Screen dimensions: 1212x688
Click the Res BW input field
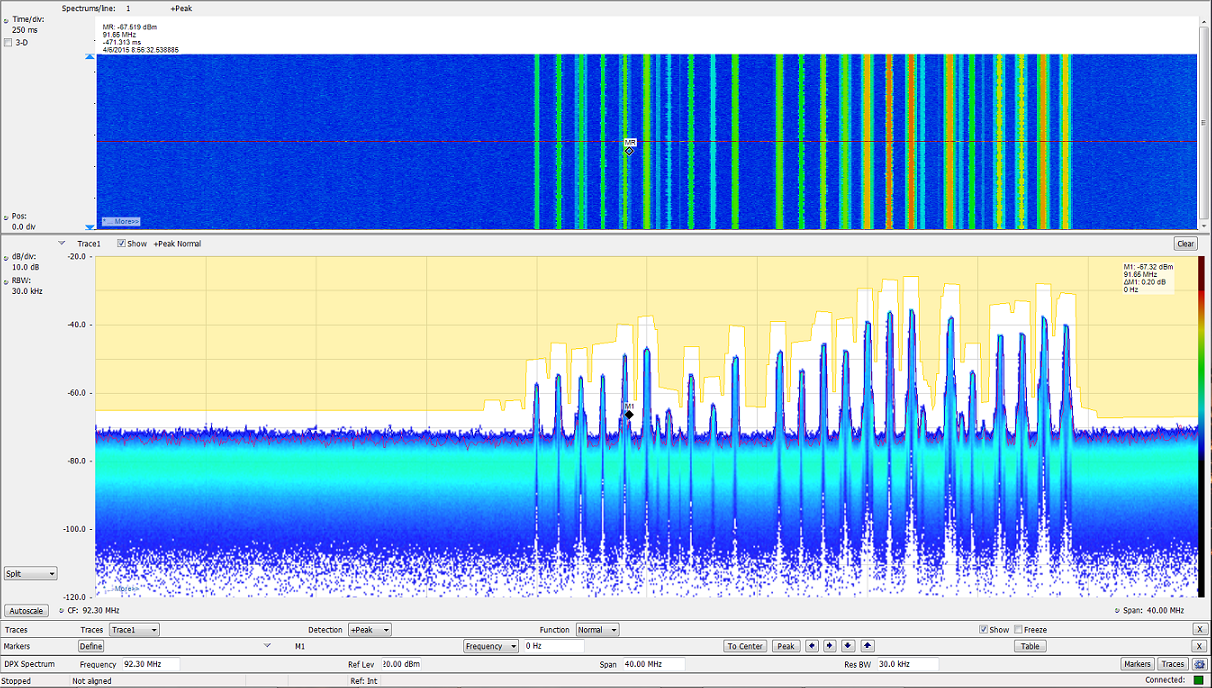point(907,664)
